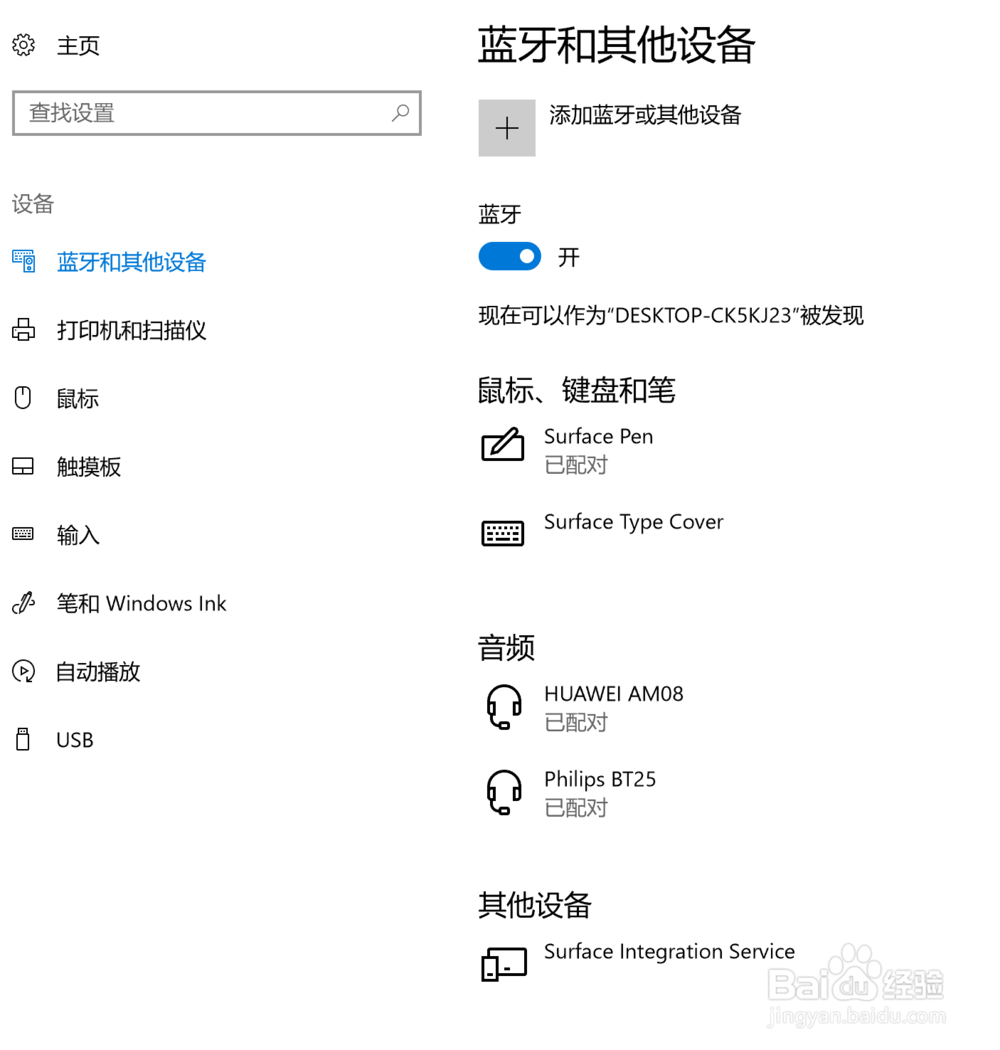
Task: Click the touchpad icon in sidebar
Action: (x=23, y=466)
